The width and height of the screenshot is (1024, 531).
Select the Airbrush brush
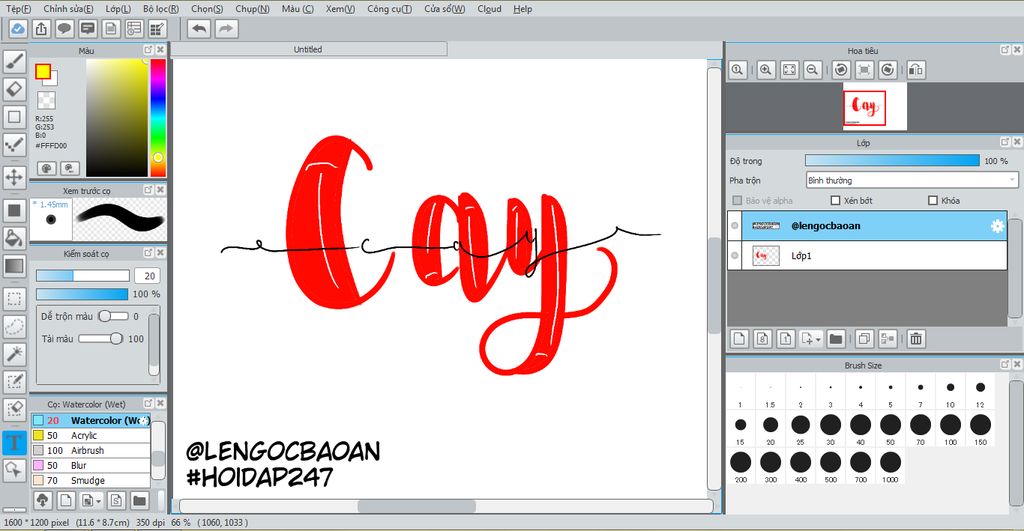tap(91, 451)
